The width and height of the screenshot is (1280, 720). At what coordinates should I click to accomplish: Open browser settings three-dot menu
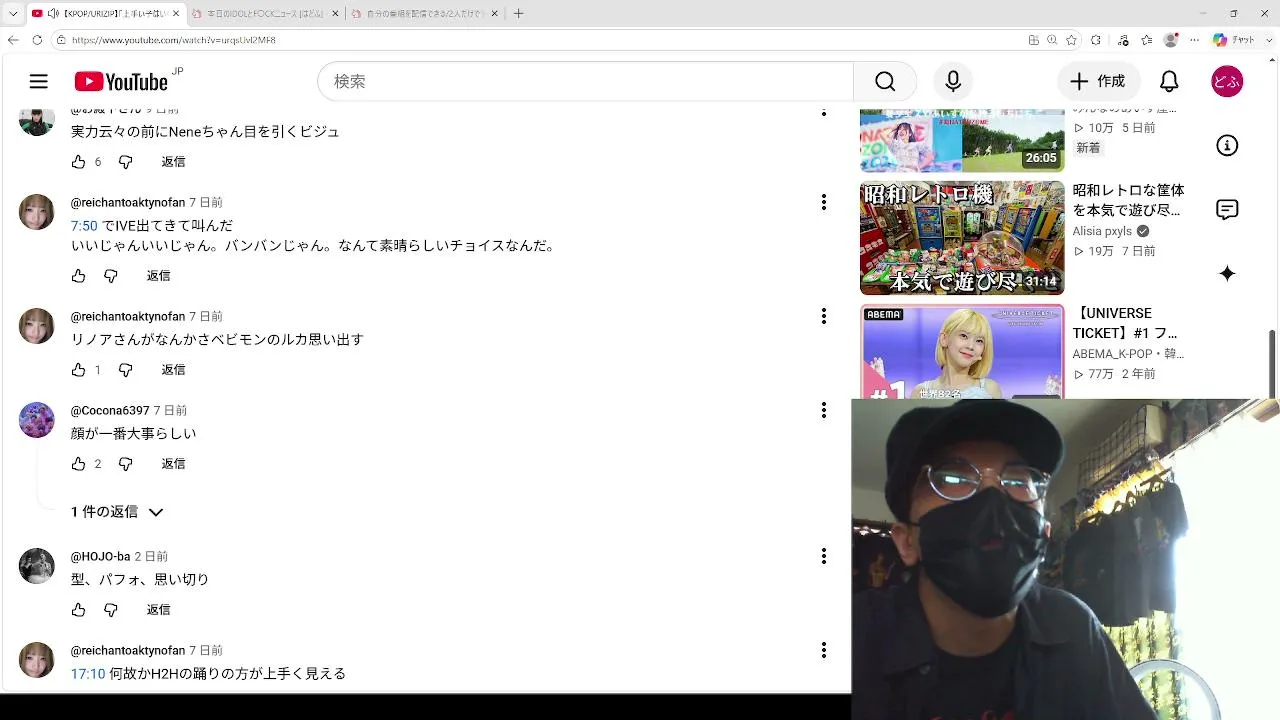pos(1195,40)
